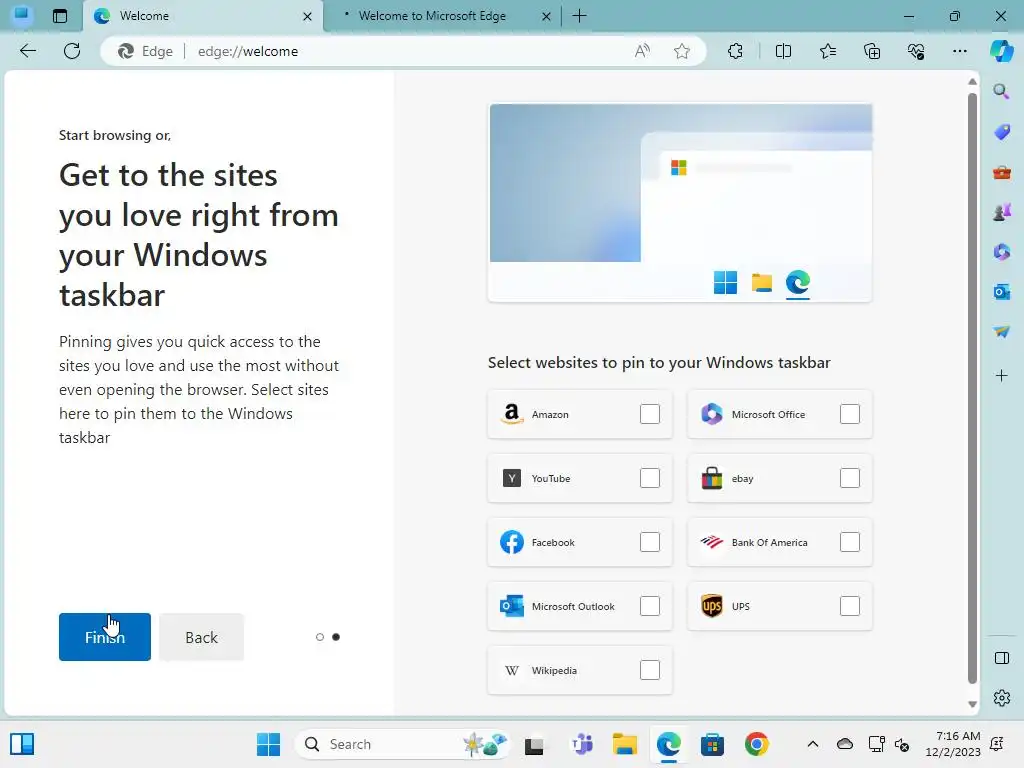The height and width of the screenshot is (768, 1024).
Task: Check the YouTube checkbox
Action: click(x=650, y=477)
